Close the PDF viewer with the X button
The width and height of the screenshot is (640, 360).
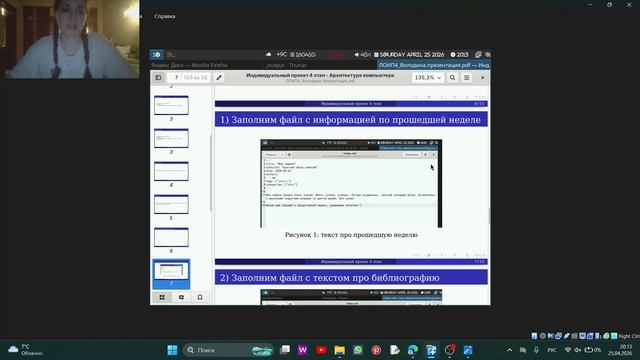(482, 78)
